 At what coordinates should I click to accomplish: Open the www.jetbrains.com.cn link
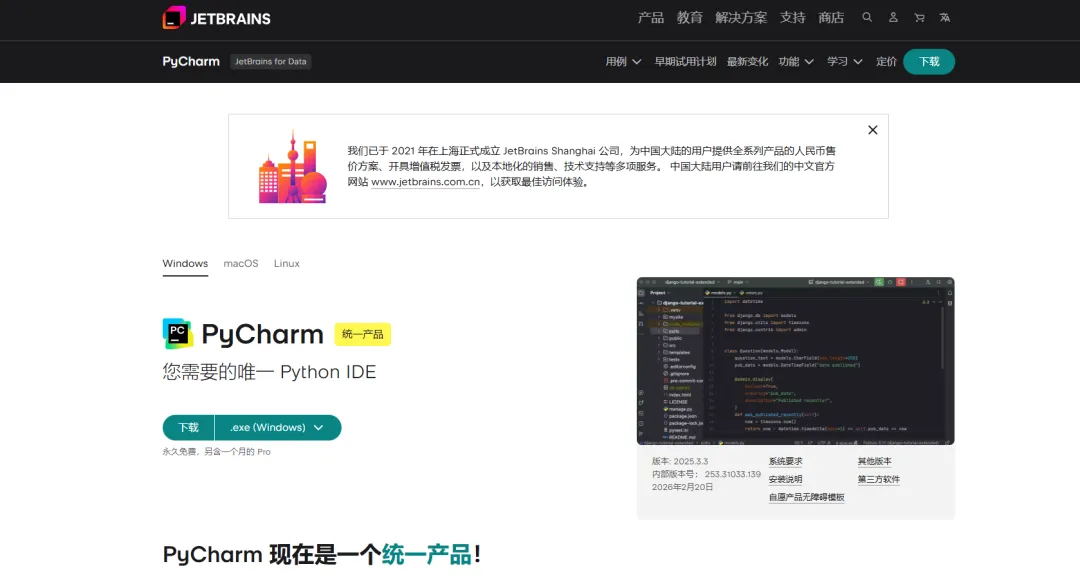tap(426, 182)
